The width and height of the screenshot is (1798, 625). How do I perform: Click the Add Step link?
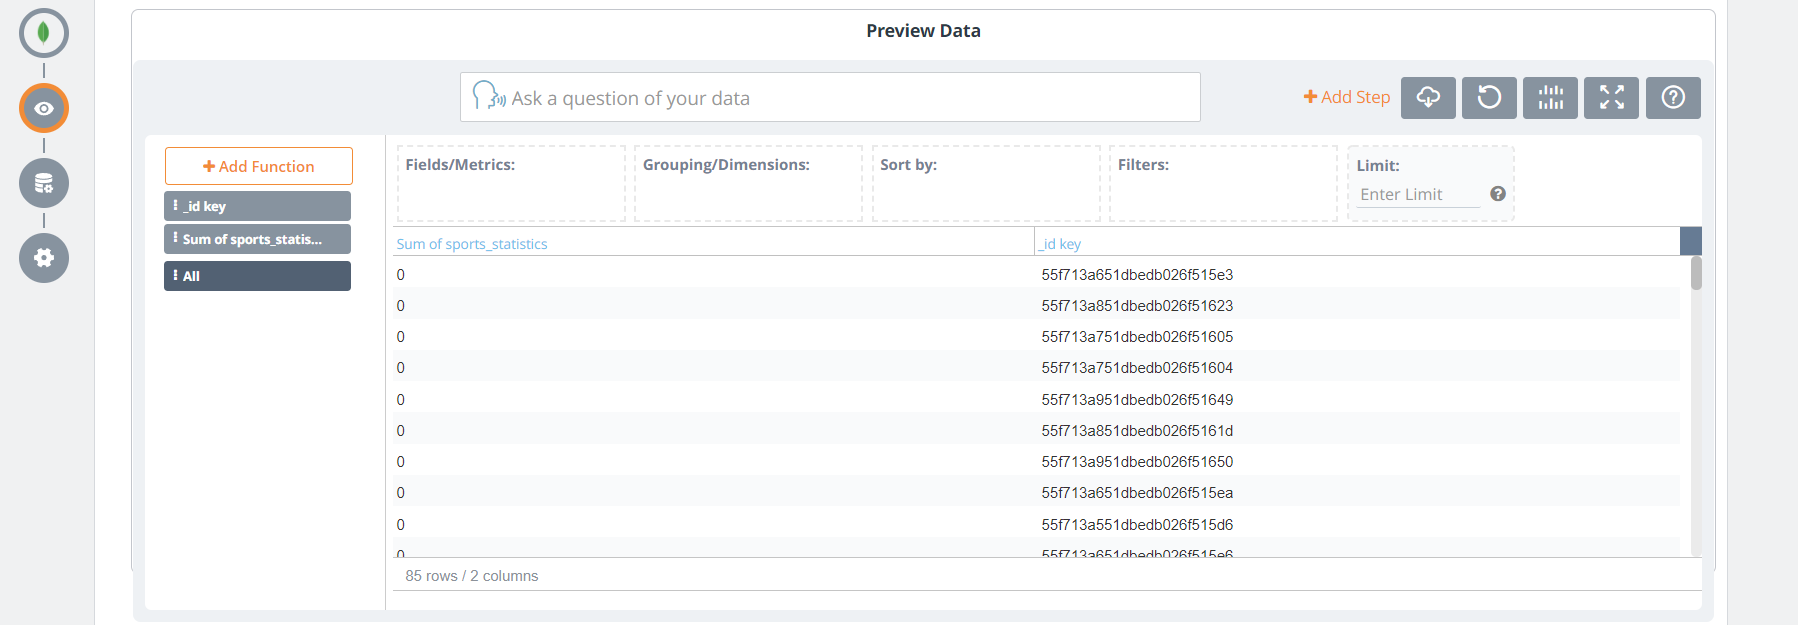pyautogui.click(x=1347, y=97)
